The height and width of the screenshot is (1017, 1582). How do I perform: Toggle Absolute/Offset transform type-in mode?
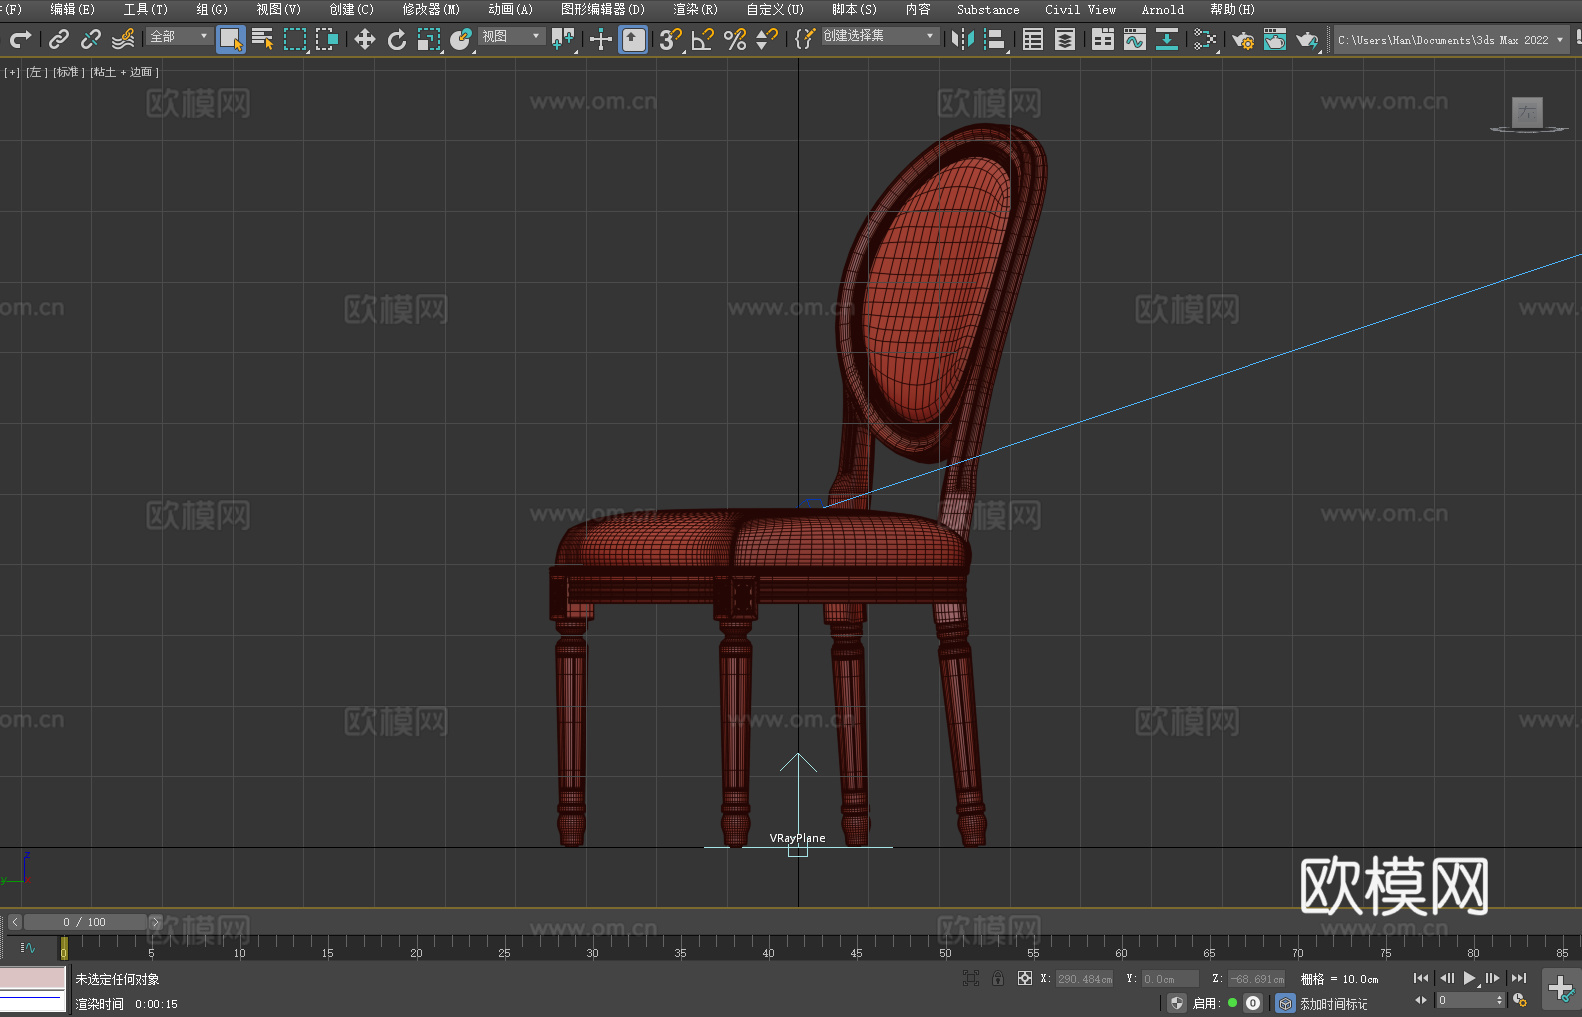1025,978
